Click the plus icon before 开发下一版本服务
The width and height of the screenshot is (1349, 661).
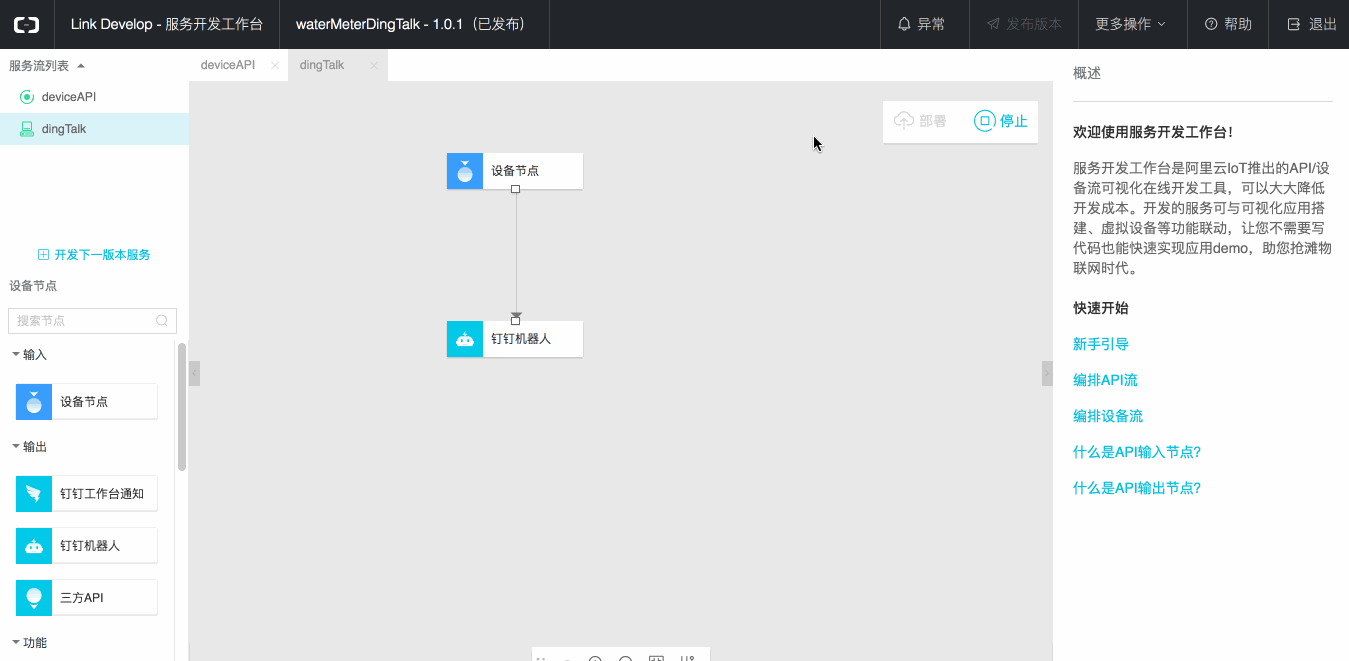43,255
